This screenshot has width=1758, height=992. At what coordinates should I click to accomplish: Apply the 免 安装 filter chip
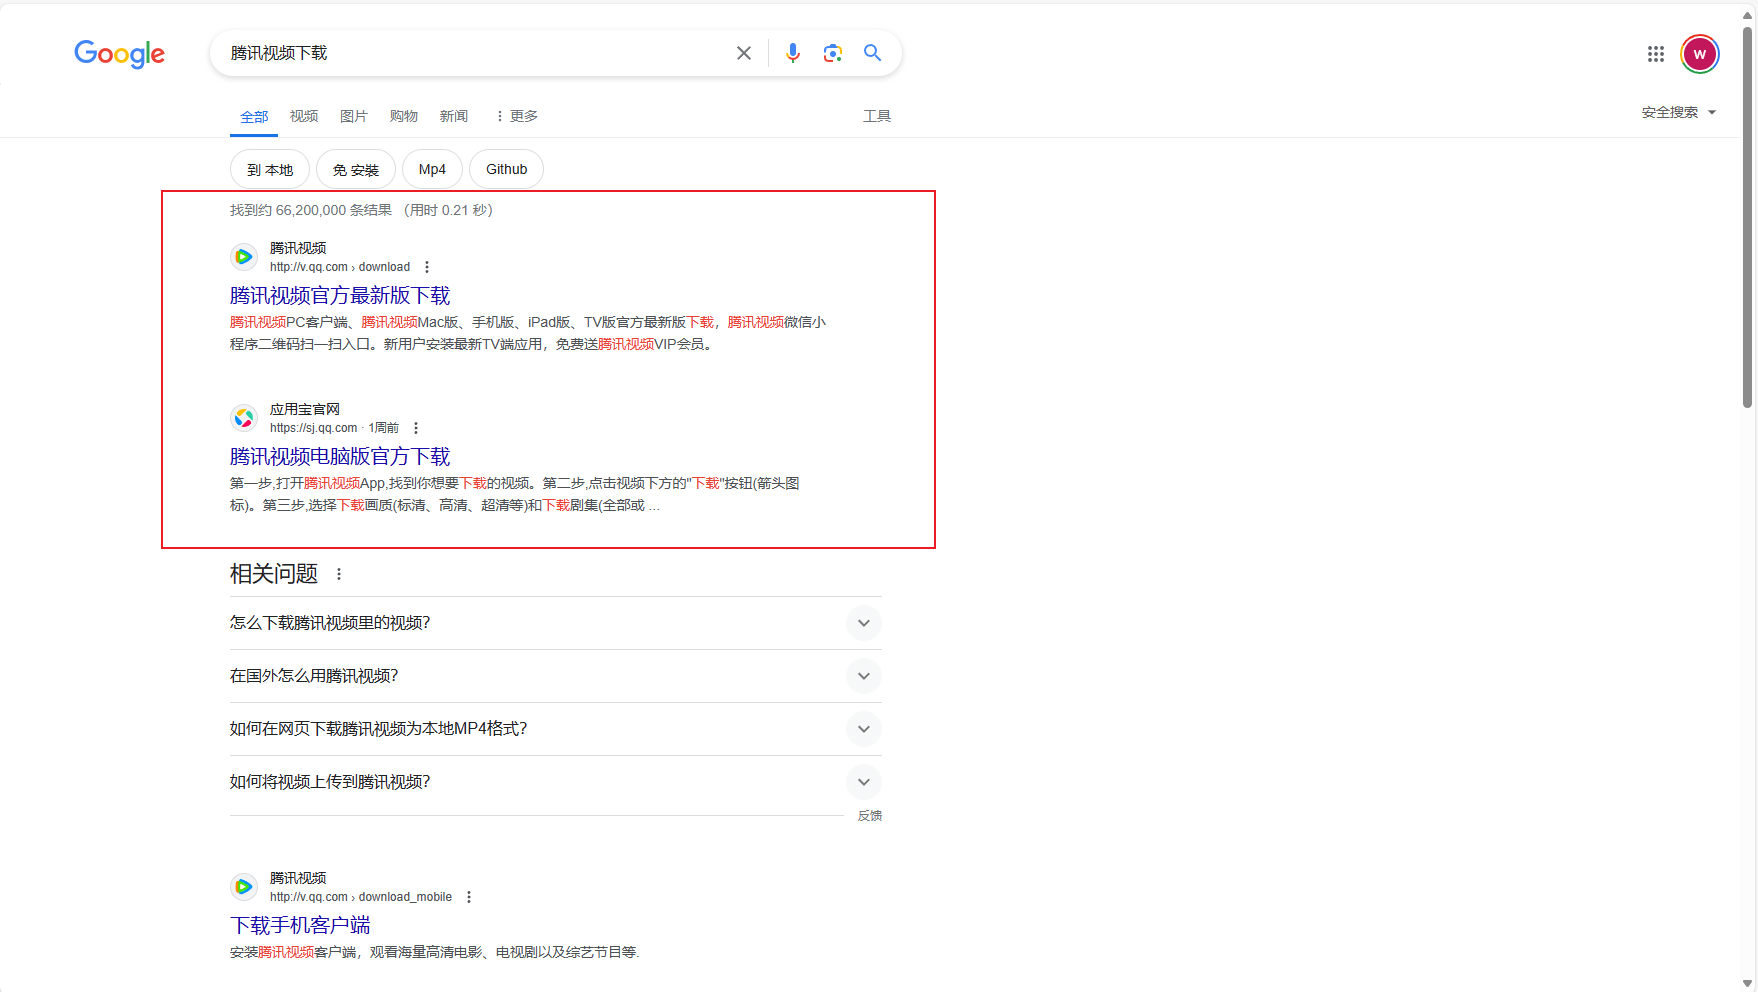point(356,169)
